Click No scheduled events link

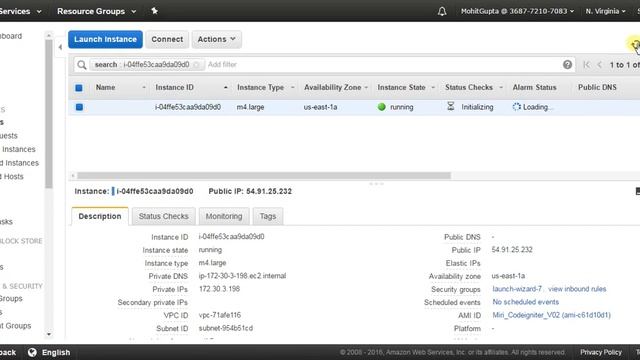tap(525, 302)
